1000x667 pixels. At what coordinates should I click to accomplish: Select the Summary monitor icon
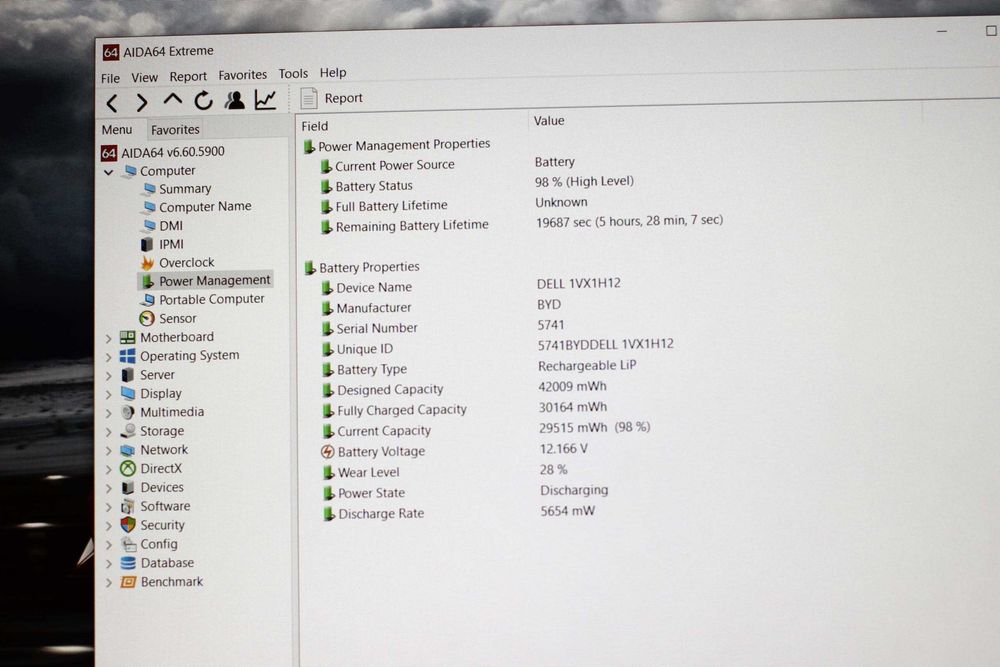[150, 189]
